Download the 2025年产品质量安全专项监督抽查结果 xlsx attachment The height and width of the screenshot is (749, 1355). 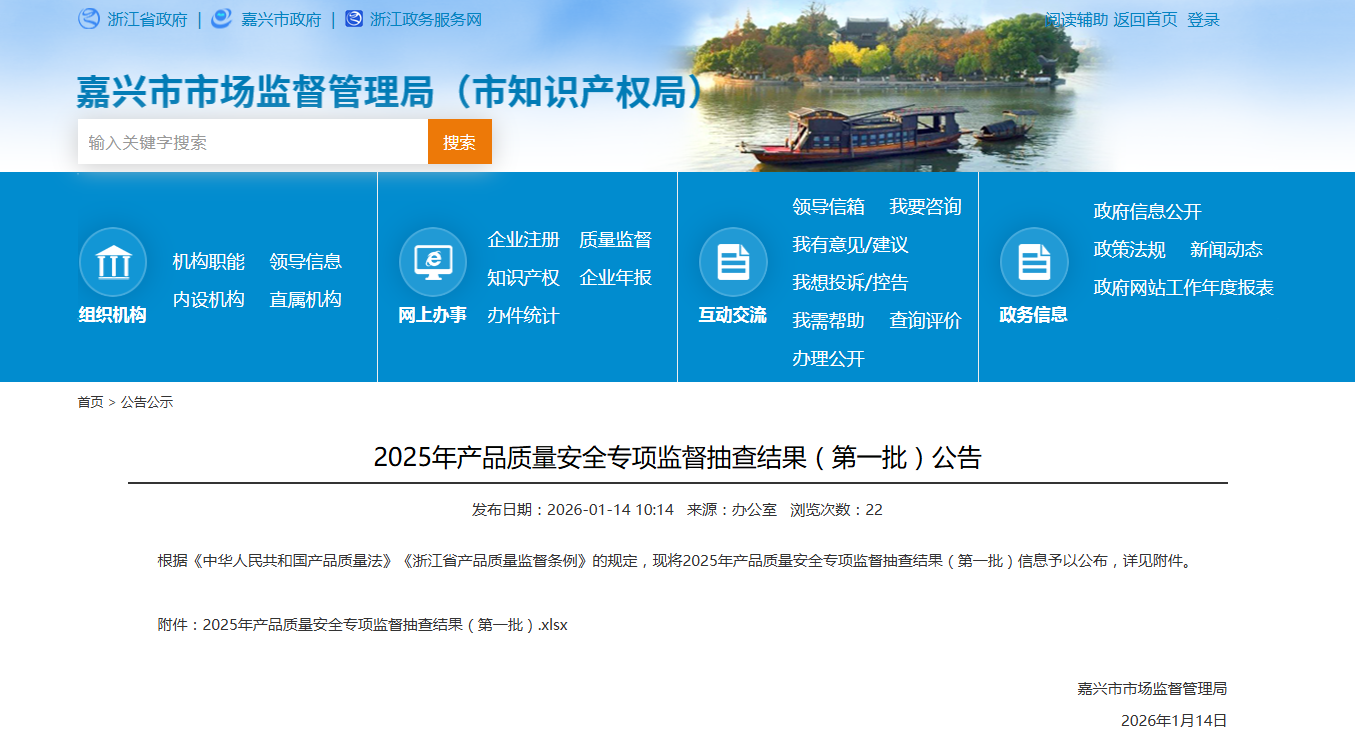385,624
